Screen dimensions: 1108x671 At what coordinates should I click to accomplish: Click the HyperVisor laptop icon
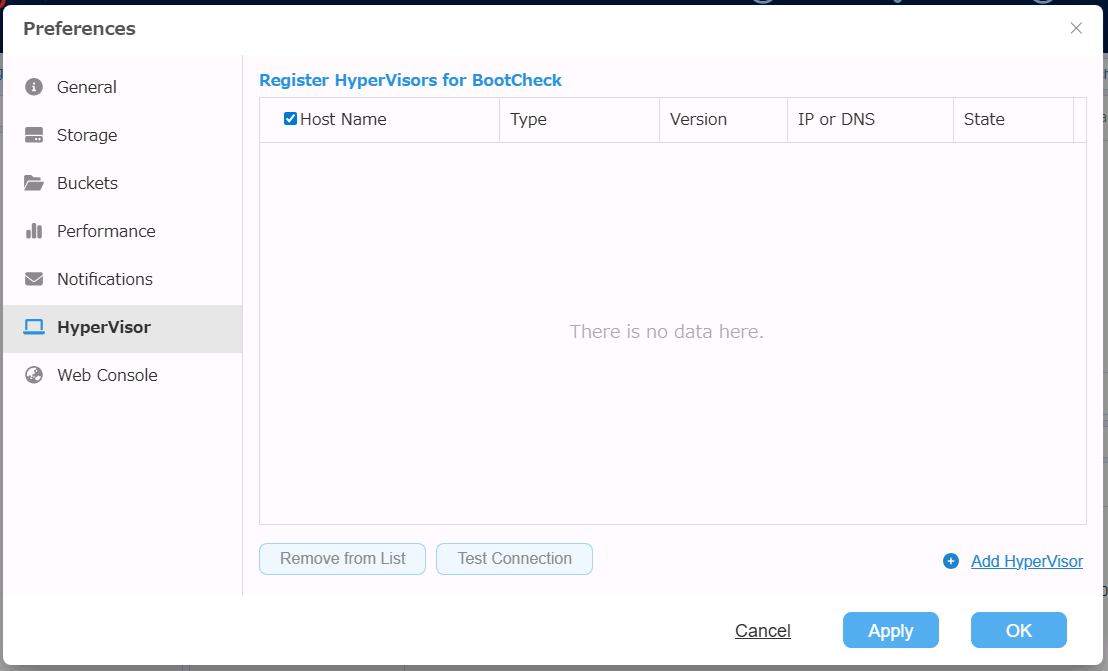(34, 327)
